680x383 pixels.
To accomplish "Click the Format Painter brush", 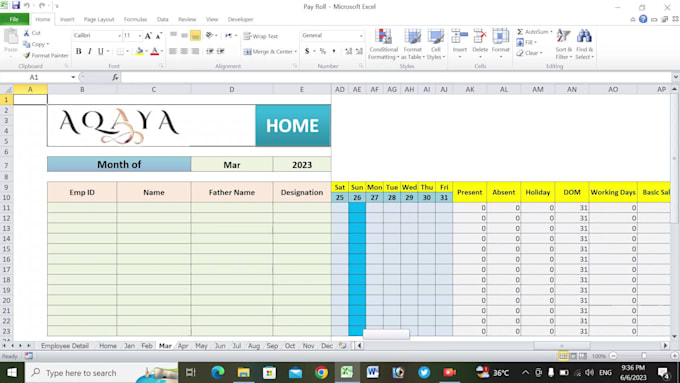I will 27,55.
